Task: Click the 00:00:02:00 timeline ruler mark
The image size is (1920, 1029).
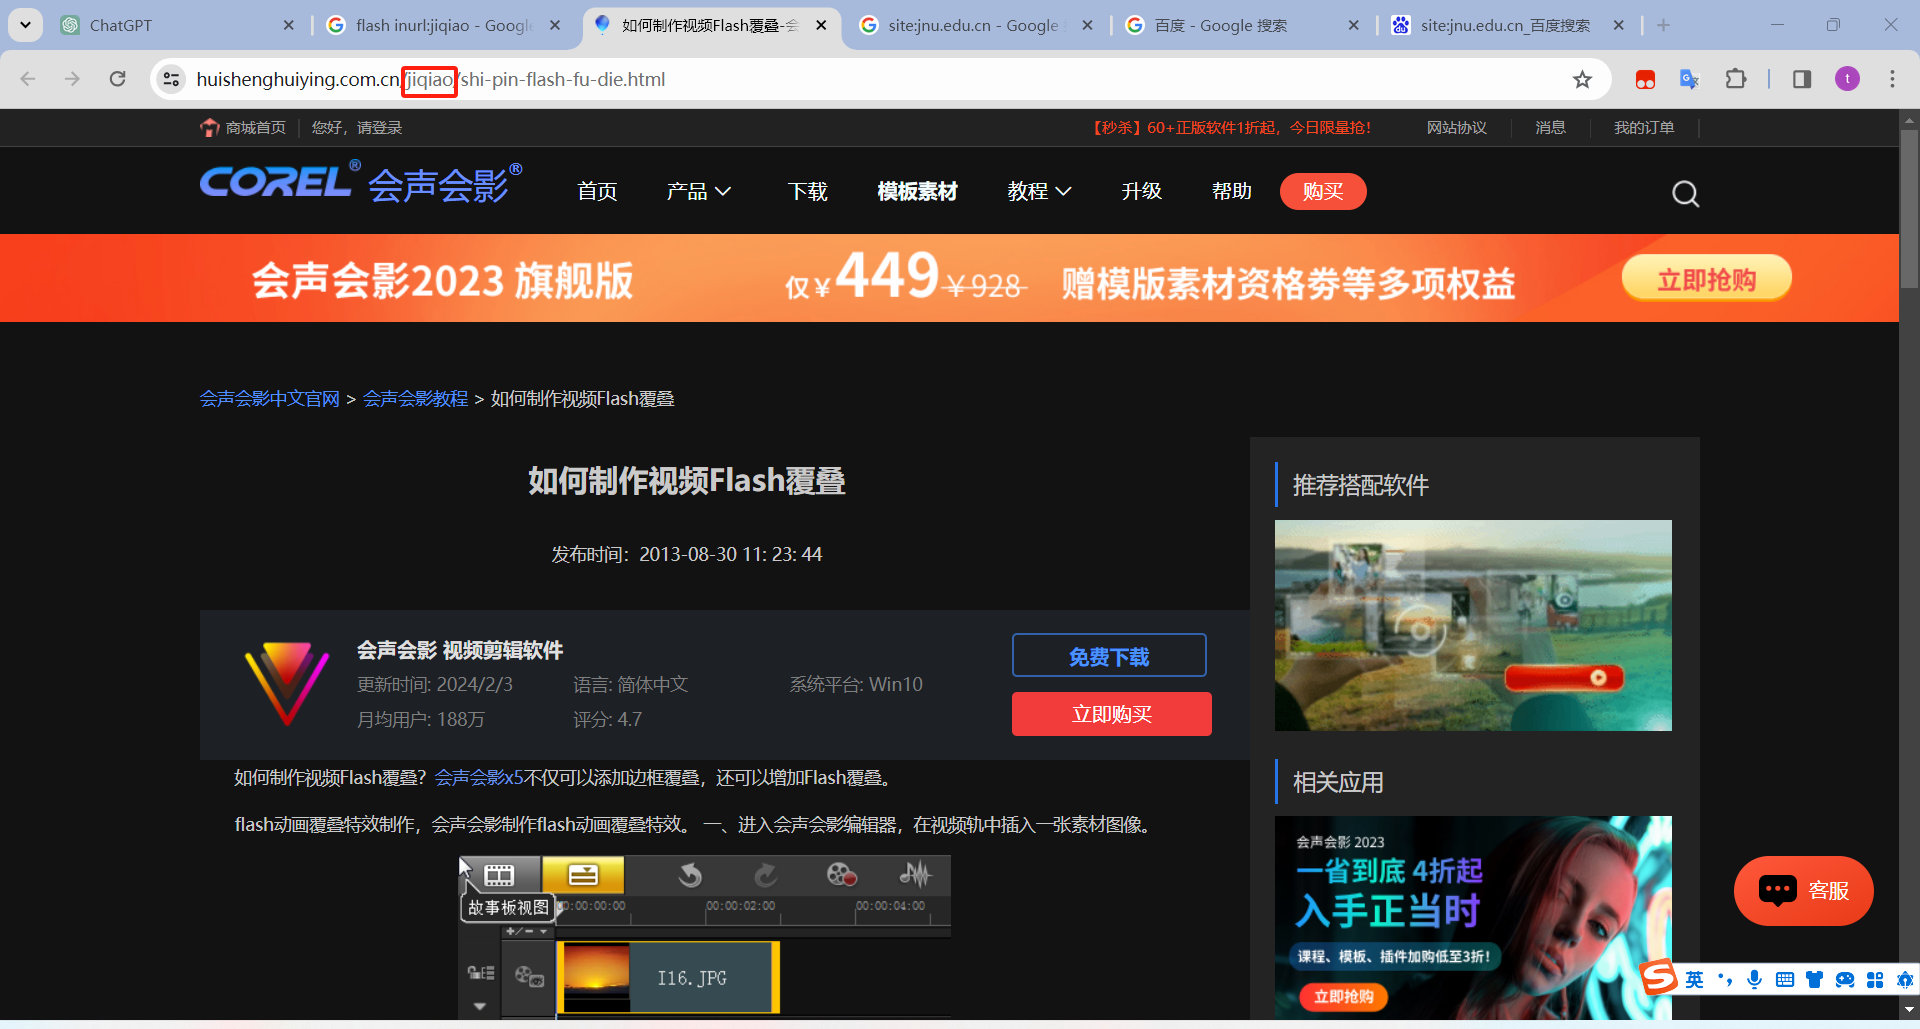Action: pos(741,906)
